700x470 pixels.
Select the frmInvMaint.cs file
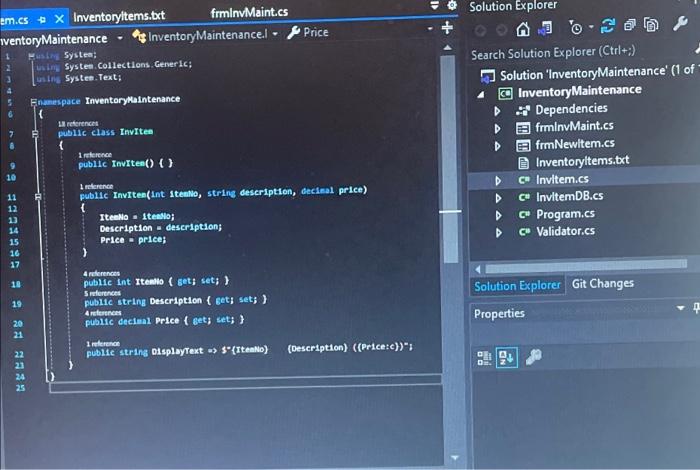pyautogui.click(x=574, y=127)
